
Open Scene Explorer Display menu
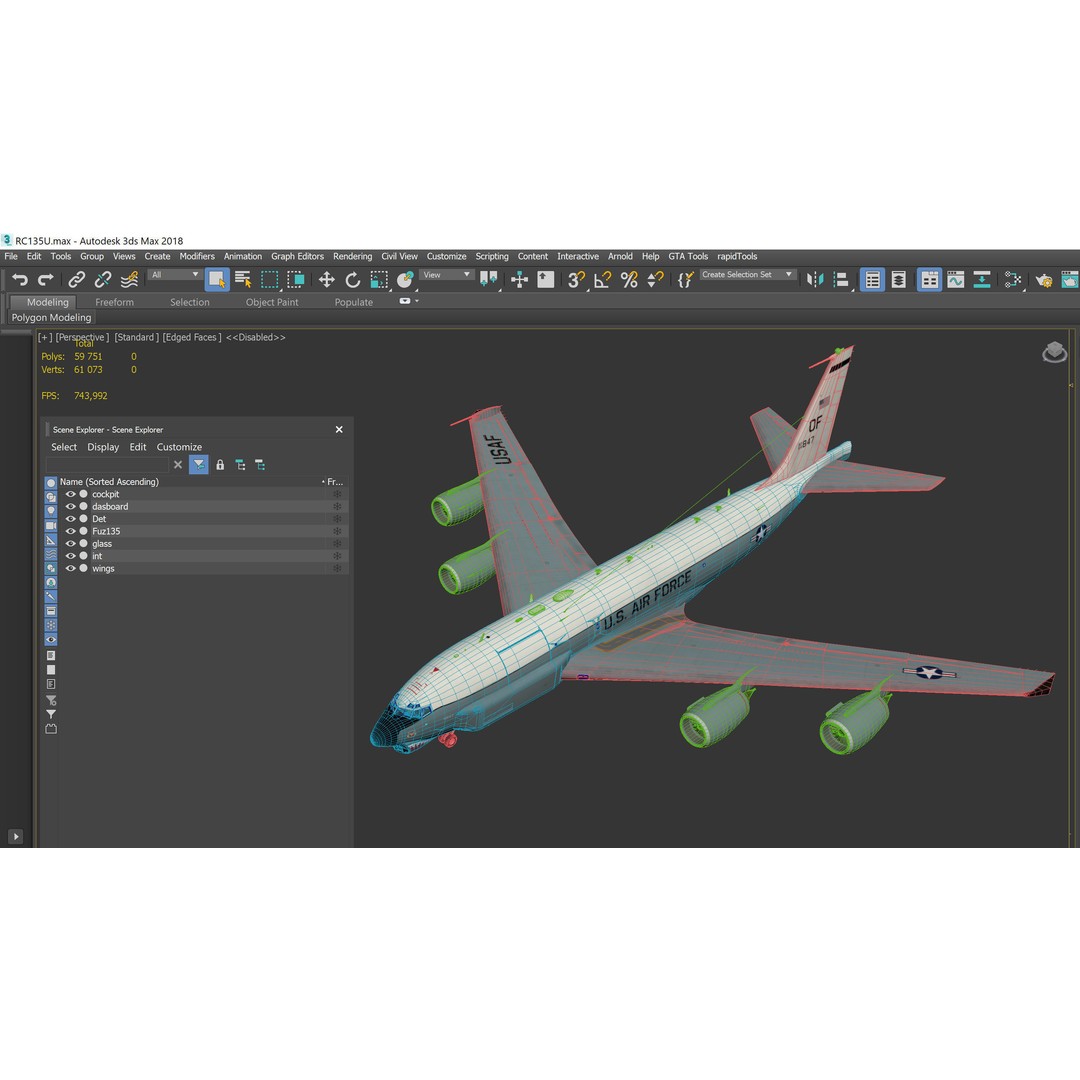coord(103,447)
